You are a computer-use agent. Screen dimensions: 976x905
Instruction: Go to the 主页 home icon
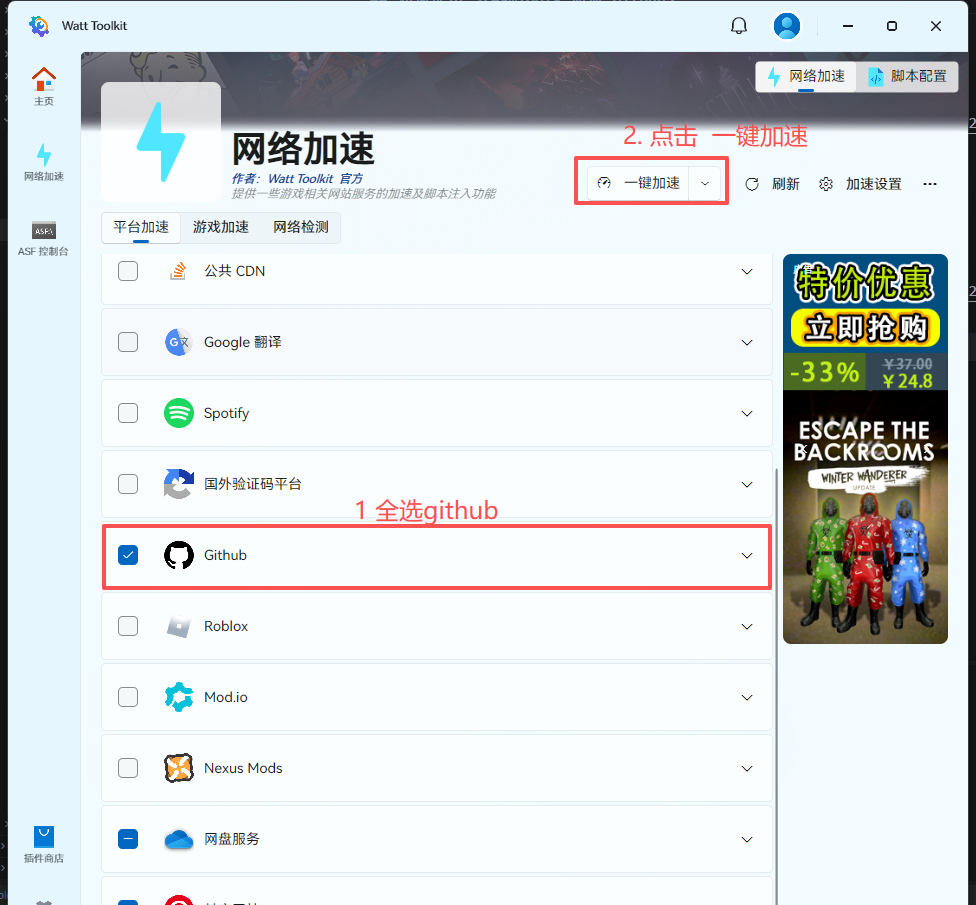[x=44, y=86]
